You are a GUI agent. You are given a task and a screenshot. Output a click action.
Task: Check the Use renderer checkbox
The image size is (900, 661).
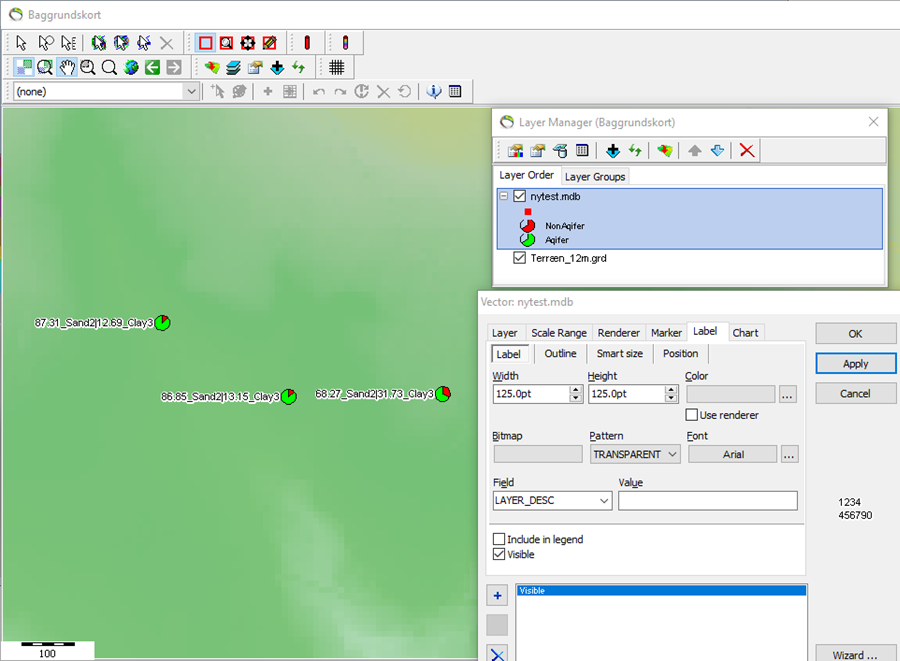pos(692,414)
